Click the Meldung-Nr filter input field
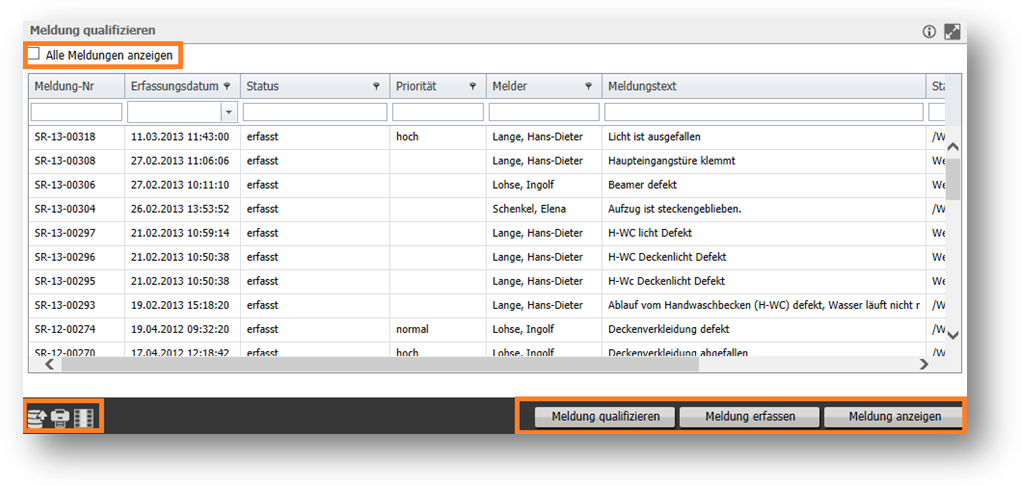This screenshot has width=1021, height=486. coord(76,112)
